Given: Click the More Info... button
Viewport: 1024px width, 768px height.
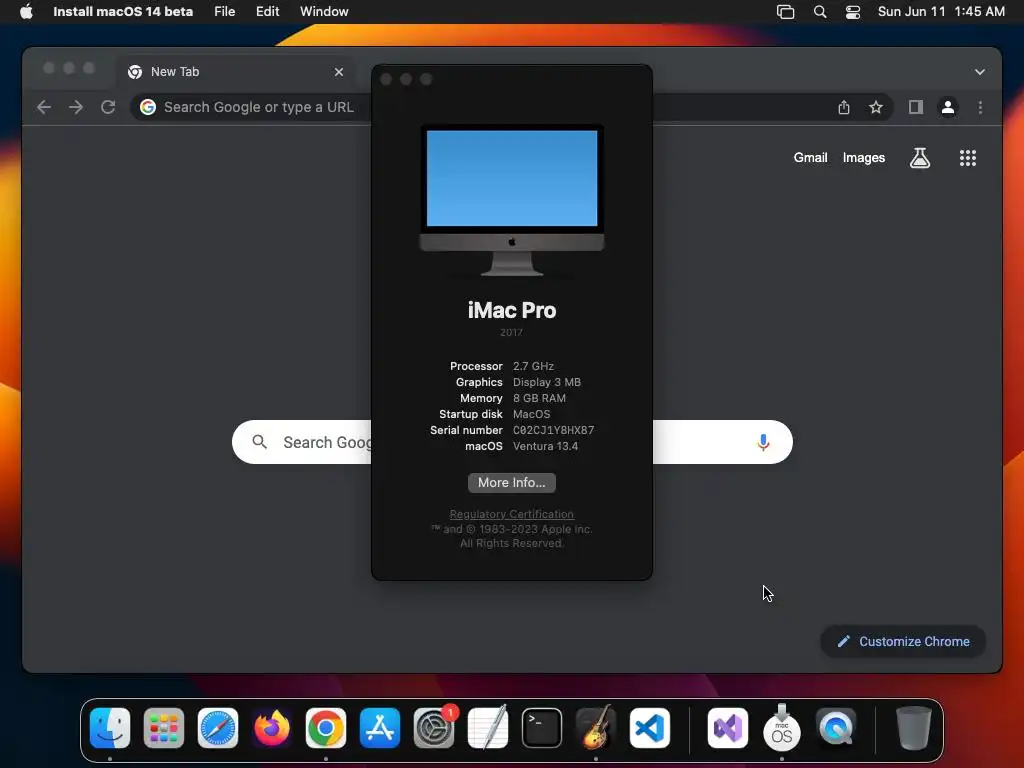Looking at the screenshot, I should [x=511, y=483].
